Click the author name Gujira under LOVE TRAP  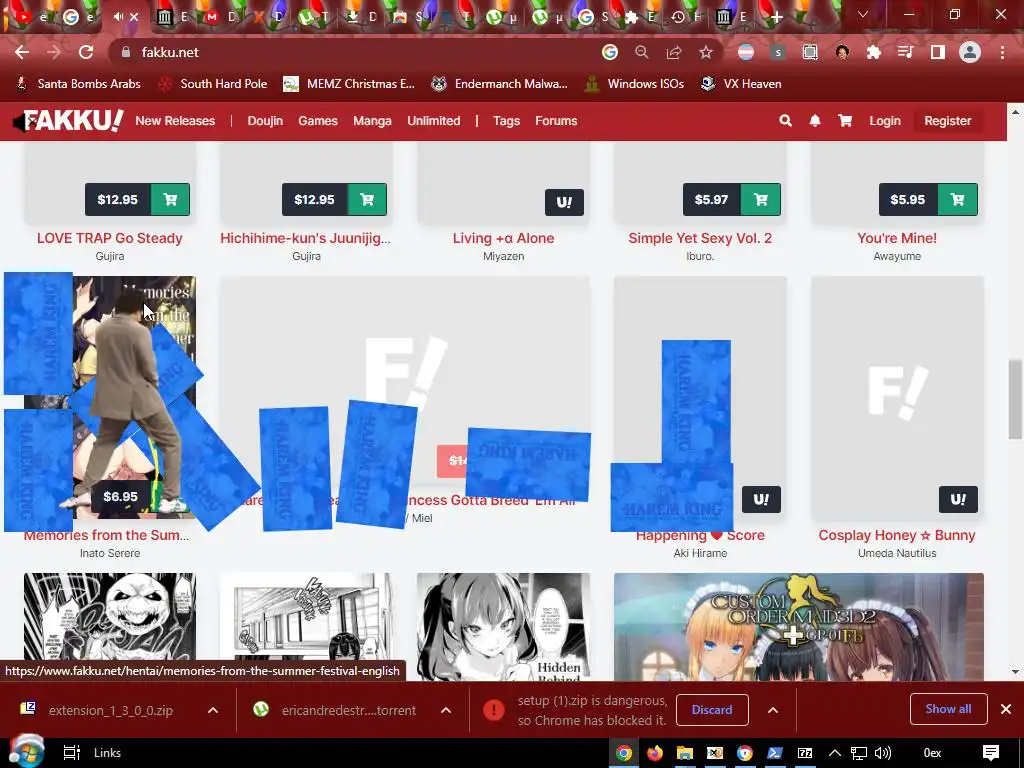(x=110, y=256)
